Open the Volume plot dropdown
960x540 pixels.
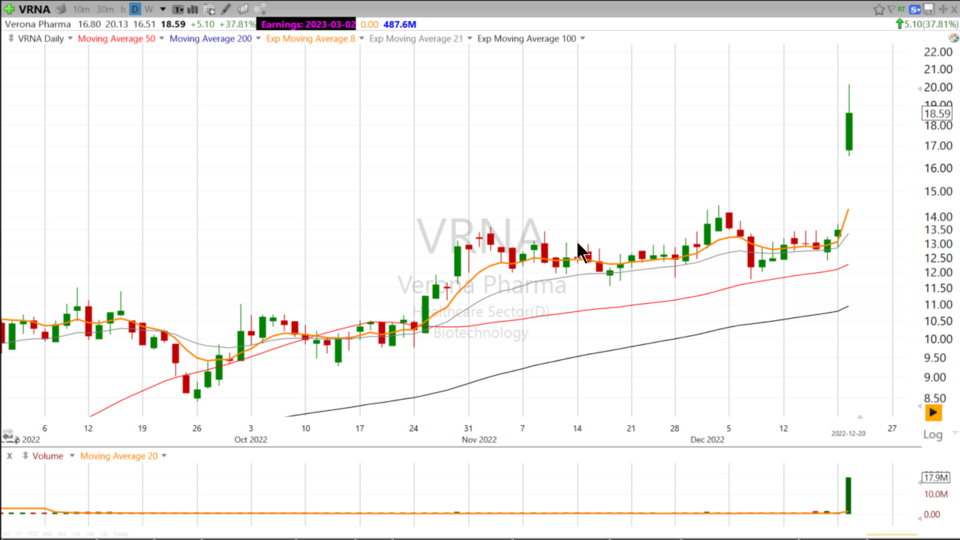[72, 456]
